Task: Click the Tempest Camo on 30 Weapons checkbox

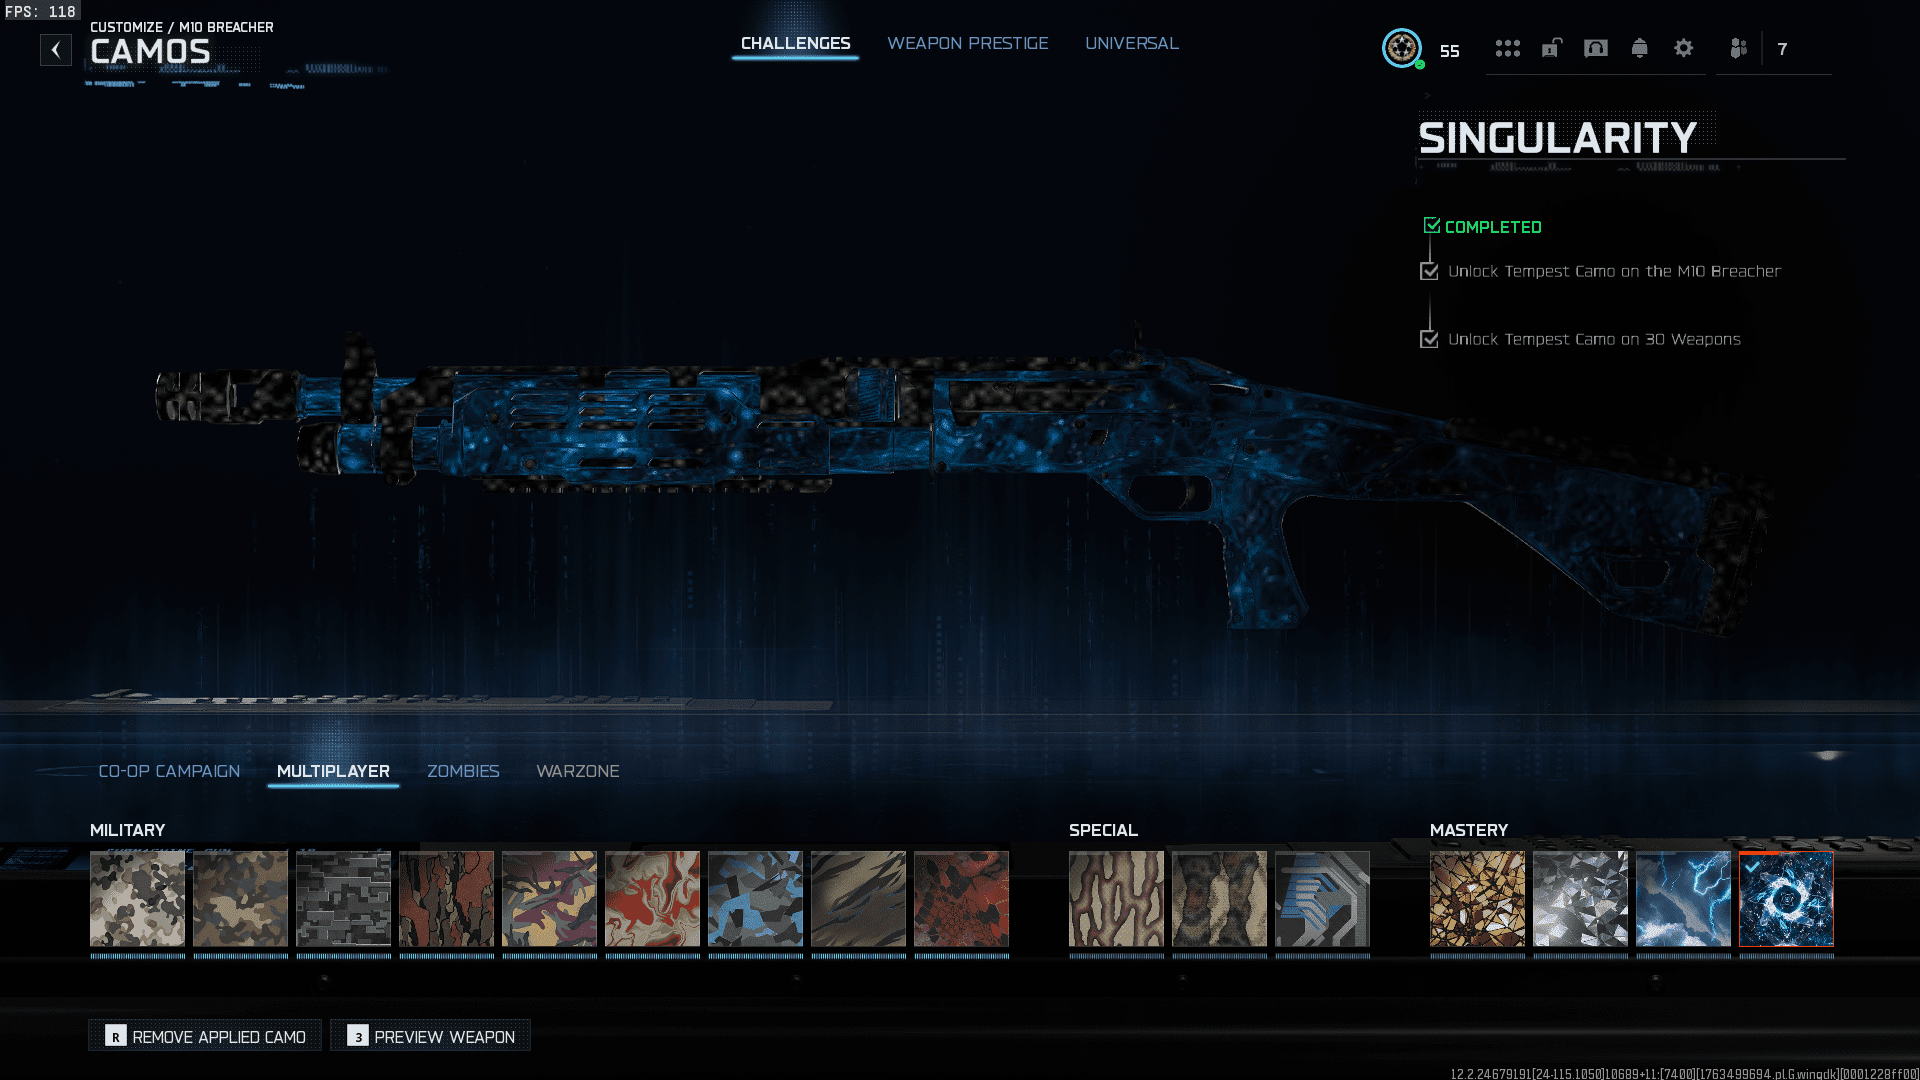Action: pos(1429,339)
